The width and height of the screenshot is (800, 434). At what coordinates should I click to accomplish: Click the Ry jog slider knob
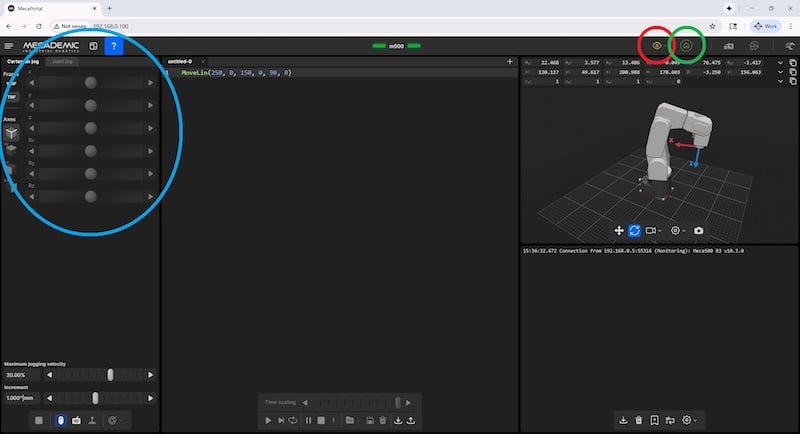pos(91,174)
